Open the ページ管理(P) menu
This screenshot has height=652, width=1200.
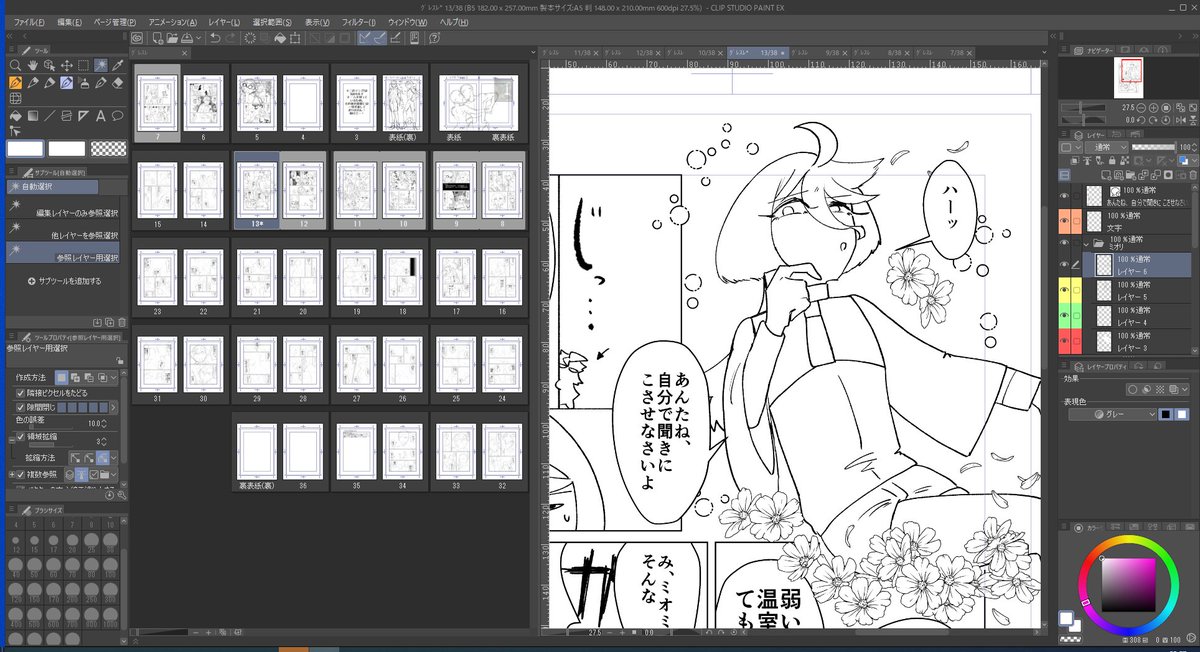115,21
